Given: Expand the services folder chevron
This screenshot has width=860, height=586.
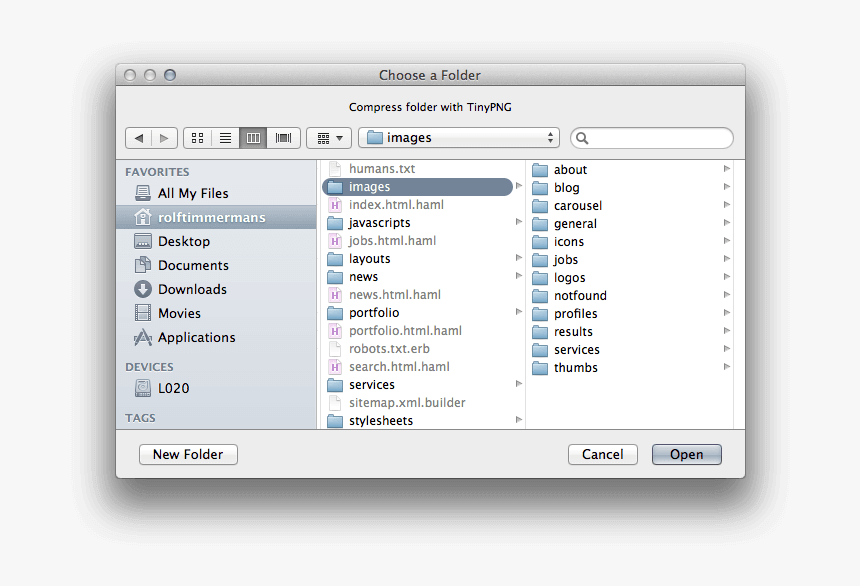Looking at the screenshot, I should (518, 384).
